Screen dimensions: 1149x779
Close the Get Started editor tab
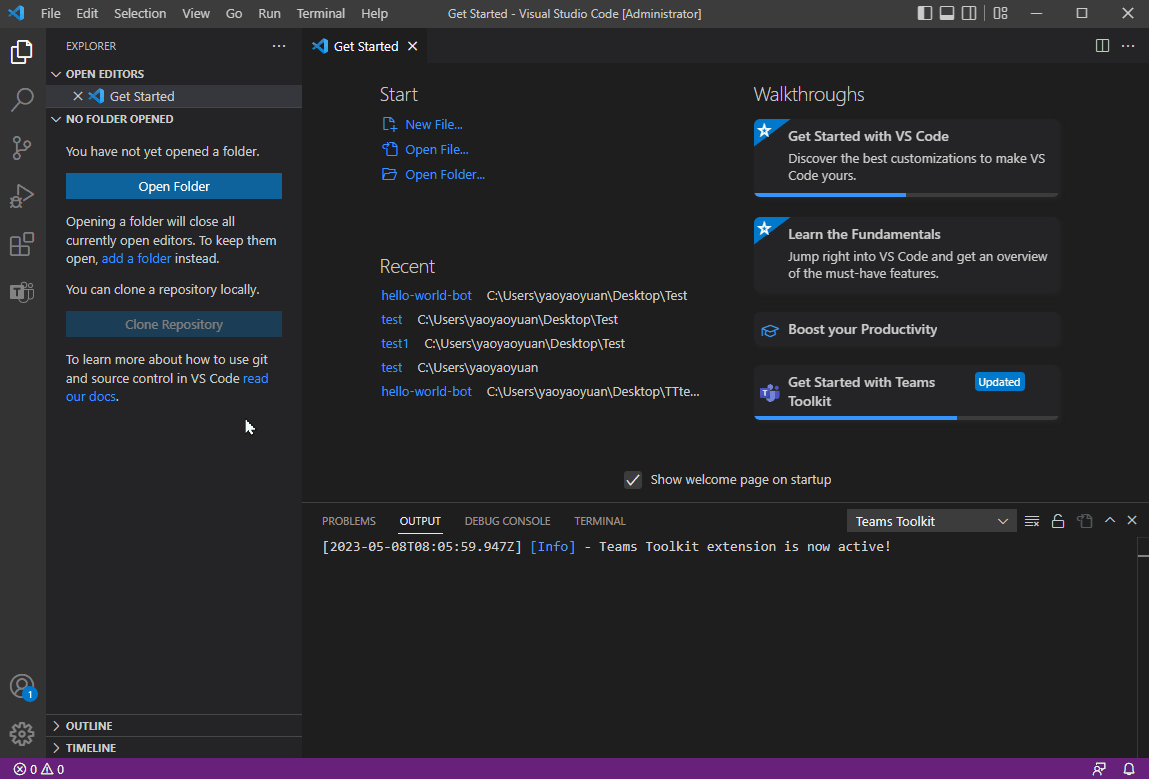pyautogui.click(x=413, y=46)
